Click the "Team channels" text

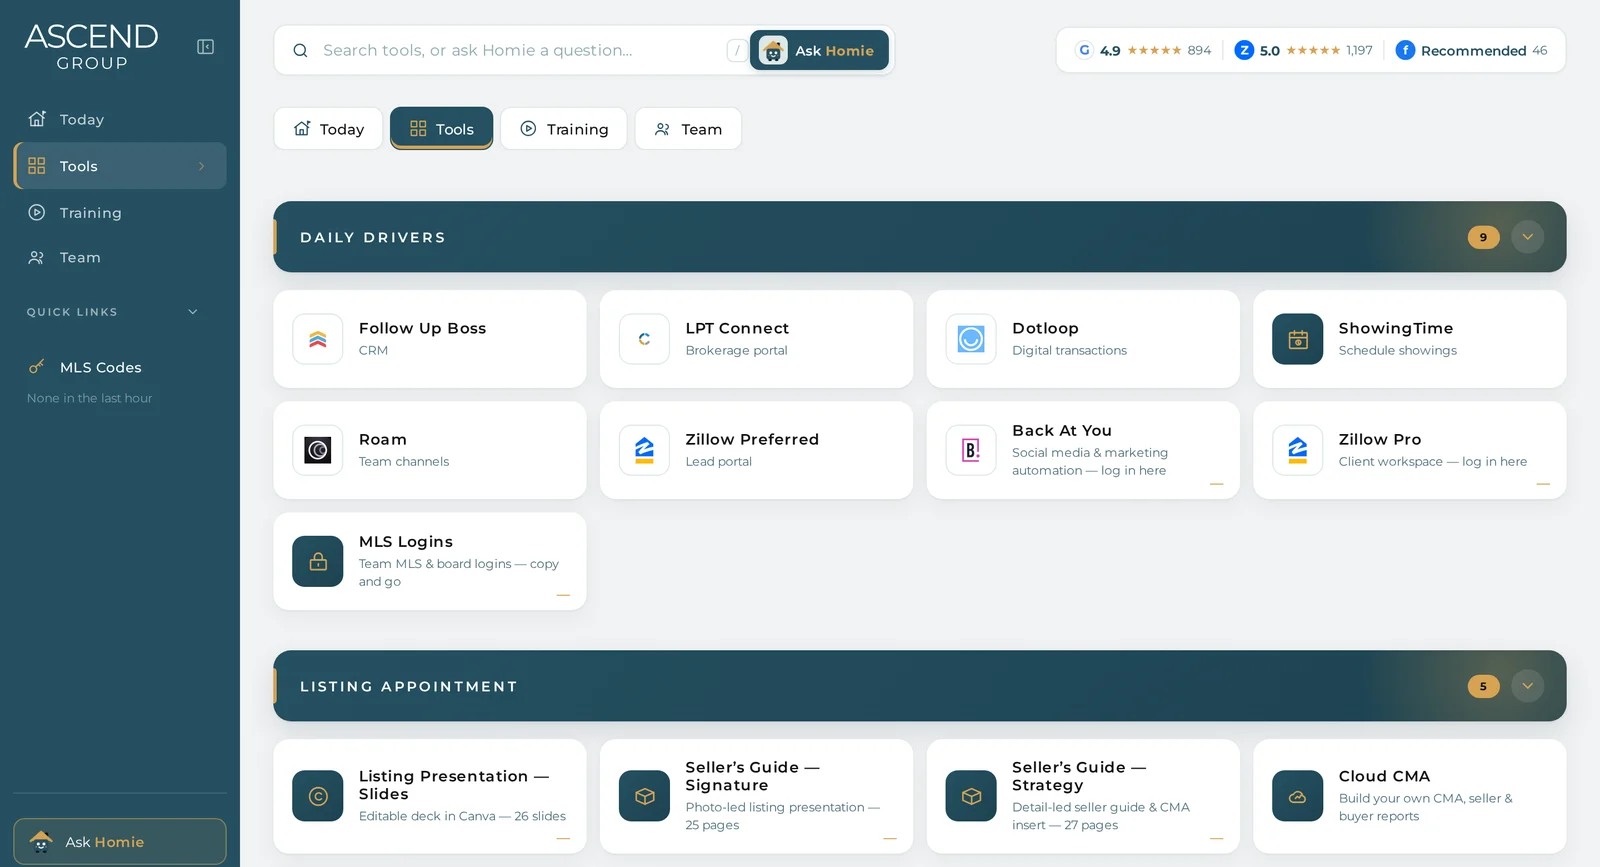click(x=404, y=461)
